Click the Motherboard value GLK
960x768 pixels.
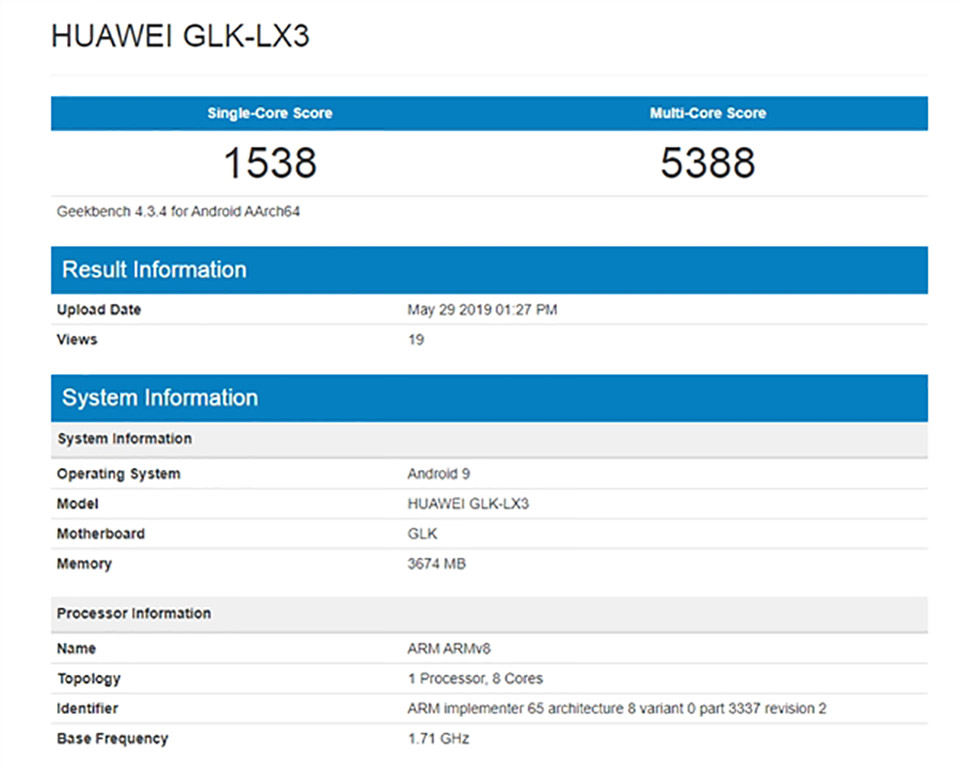tap(422, 534)
